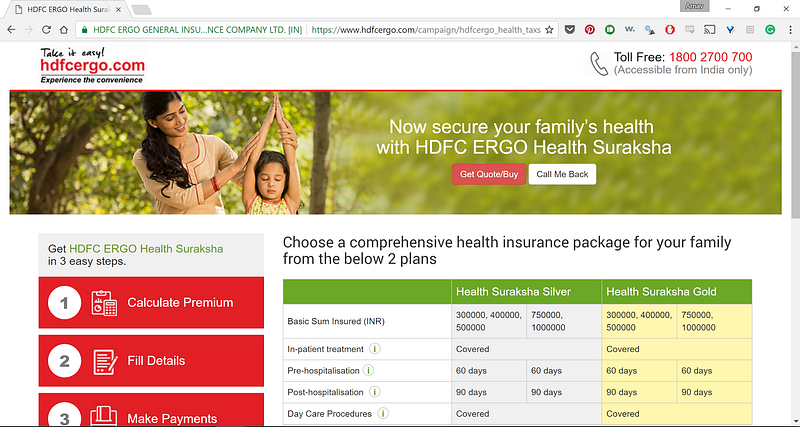Bookmark this page with the star icon
Image resolution: width=800 pixels, height=427 pixels.
549,30
